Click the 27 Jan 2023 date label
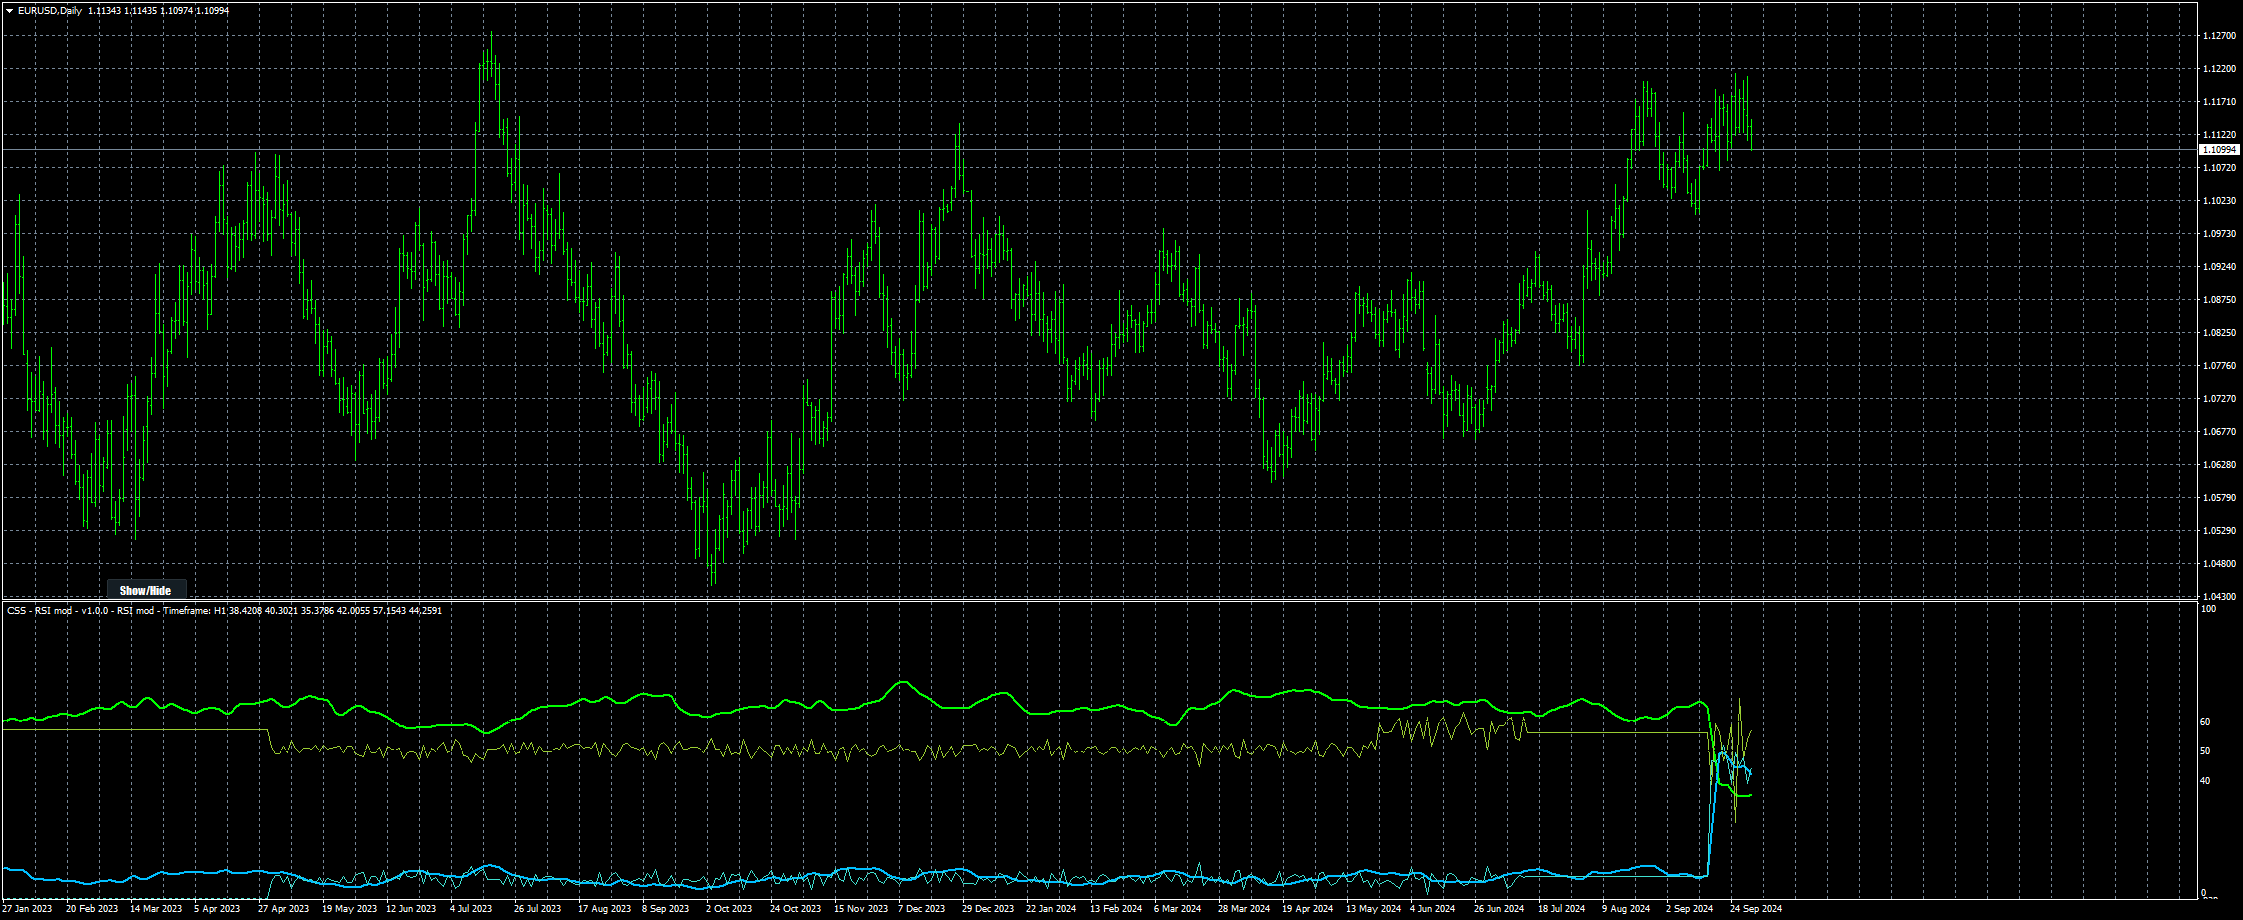This screenshot has height=920, width=2243. 27,909
